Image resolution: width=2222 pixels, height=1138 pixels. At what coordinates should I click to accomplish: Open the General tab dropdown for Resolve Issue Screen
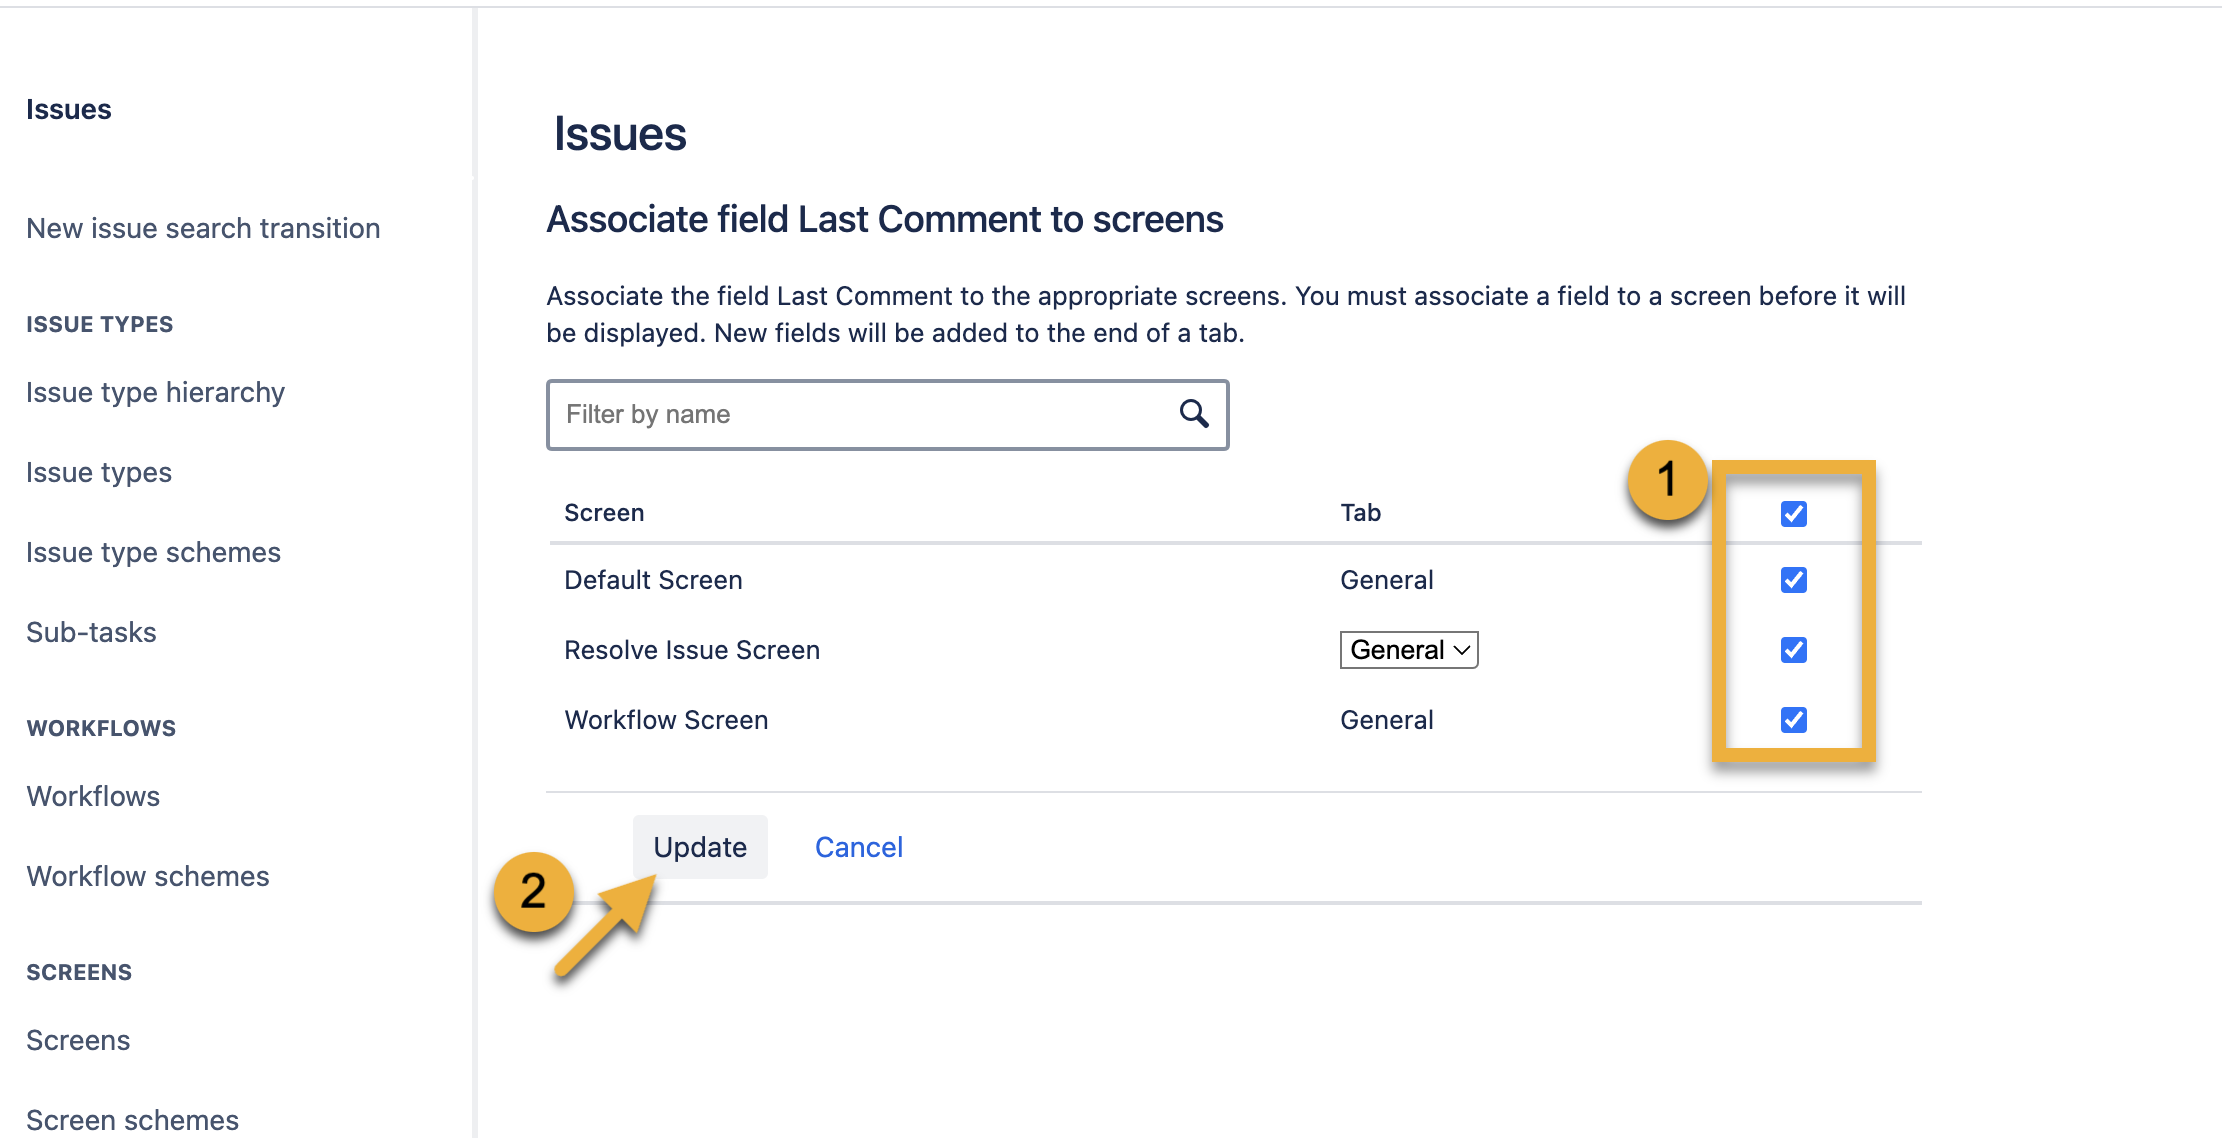[1408, 649]
